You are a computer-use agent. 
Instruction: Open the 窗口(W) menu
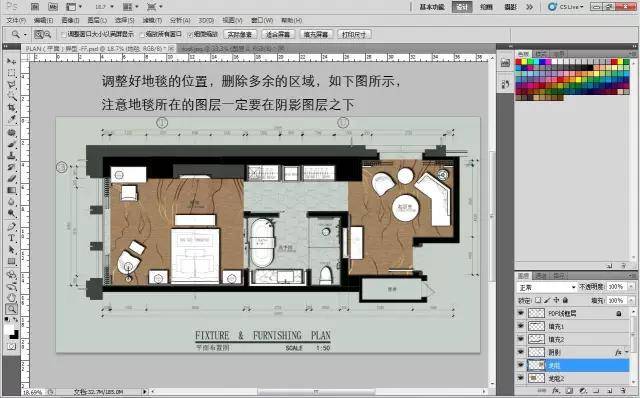pyautogui.click(x=262, y=20)
